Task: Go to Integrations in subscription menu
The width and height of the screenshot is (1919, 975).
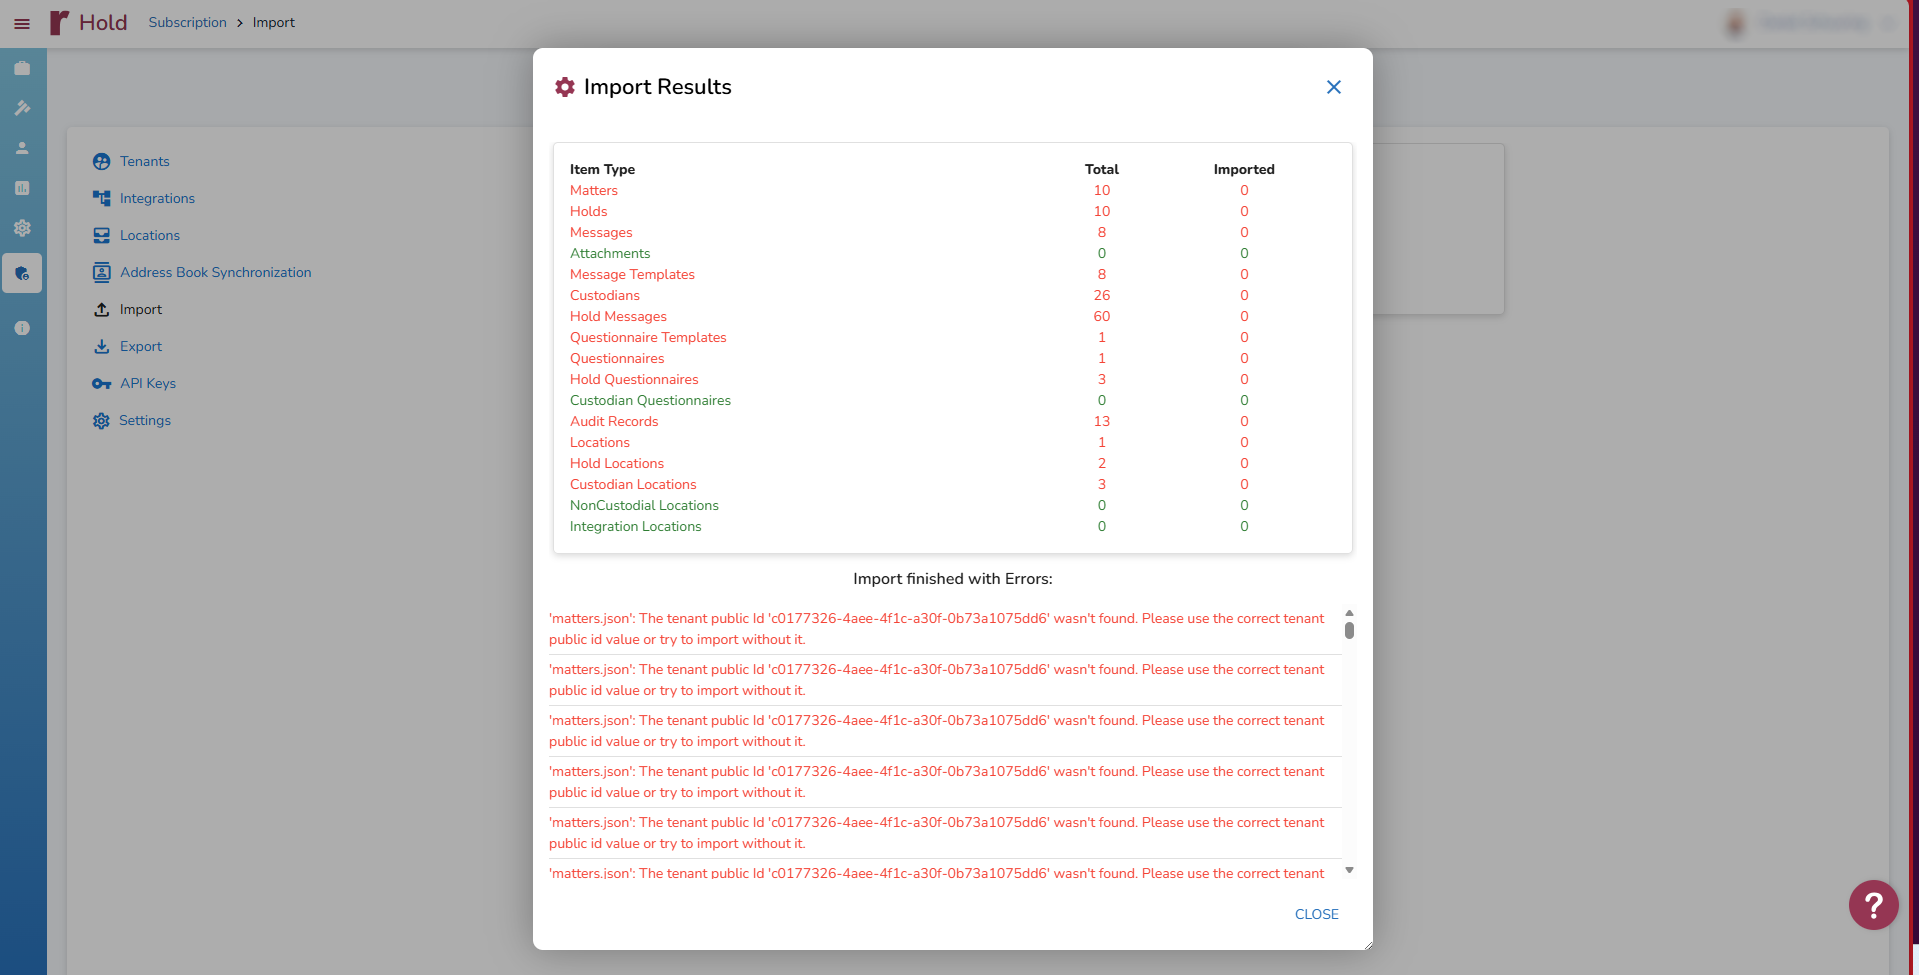Action: [157, 199]
